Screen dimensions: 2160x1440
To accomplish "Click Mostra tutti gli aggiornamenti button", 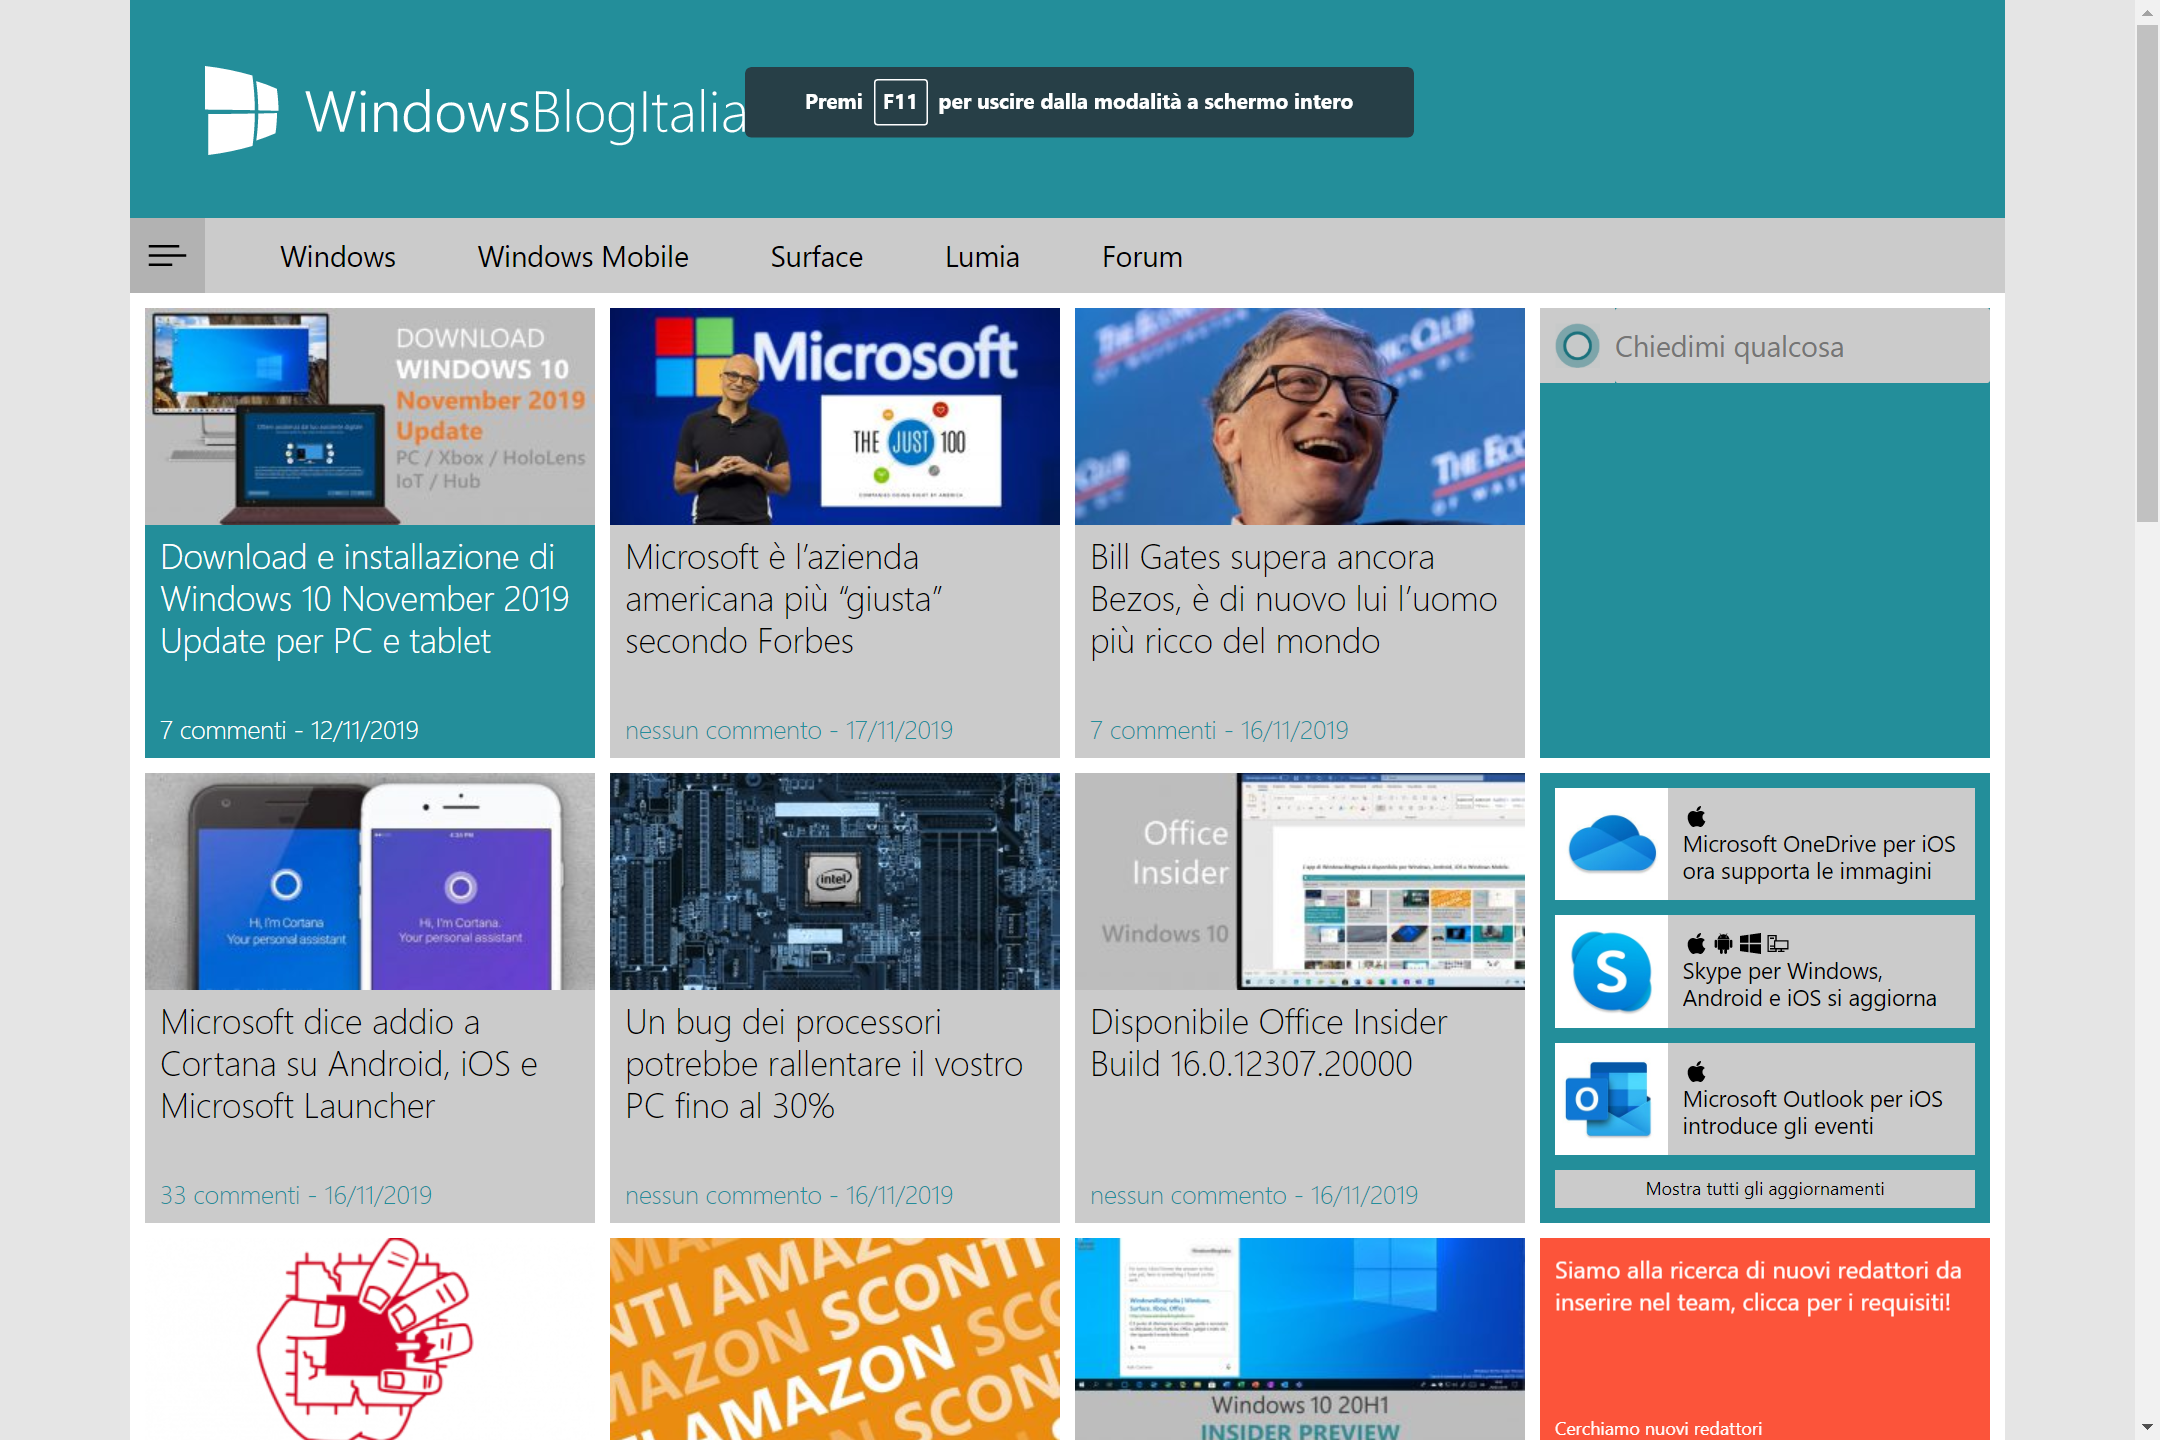I will click(x=1765, y=1189).
